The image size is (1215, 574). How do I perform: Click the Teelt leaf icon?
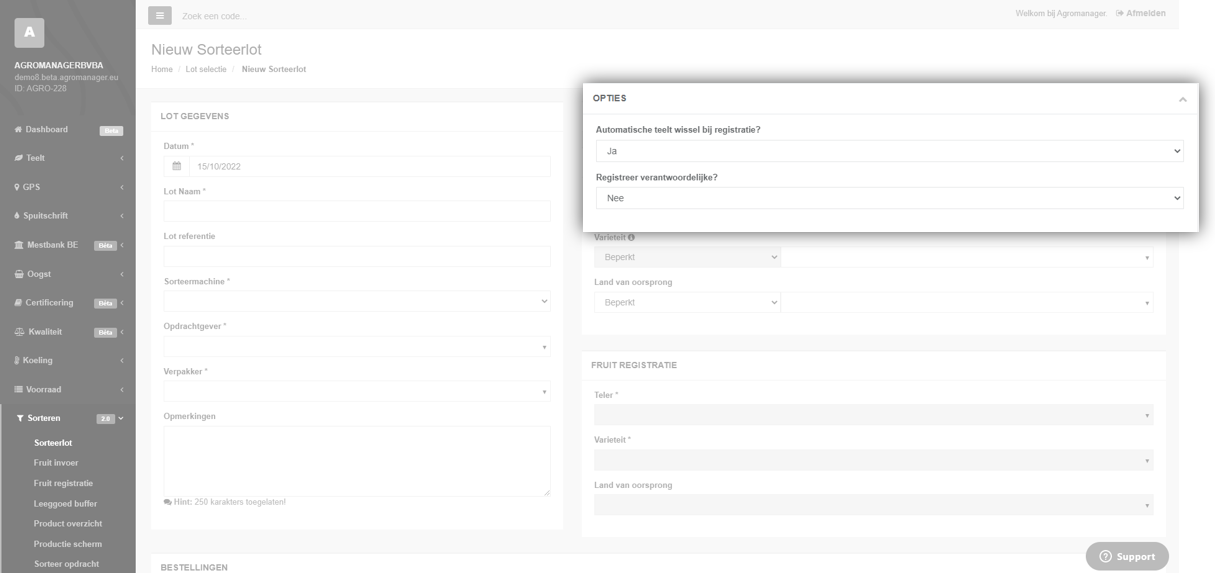18,158
